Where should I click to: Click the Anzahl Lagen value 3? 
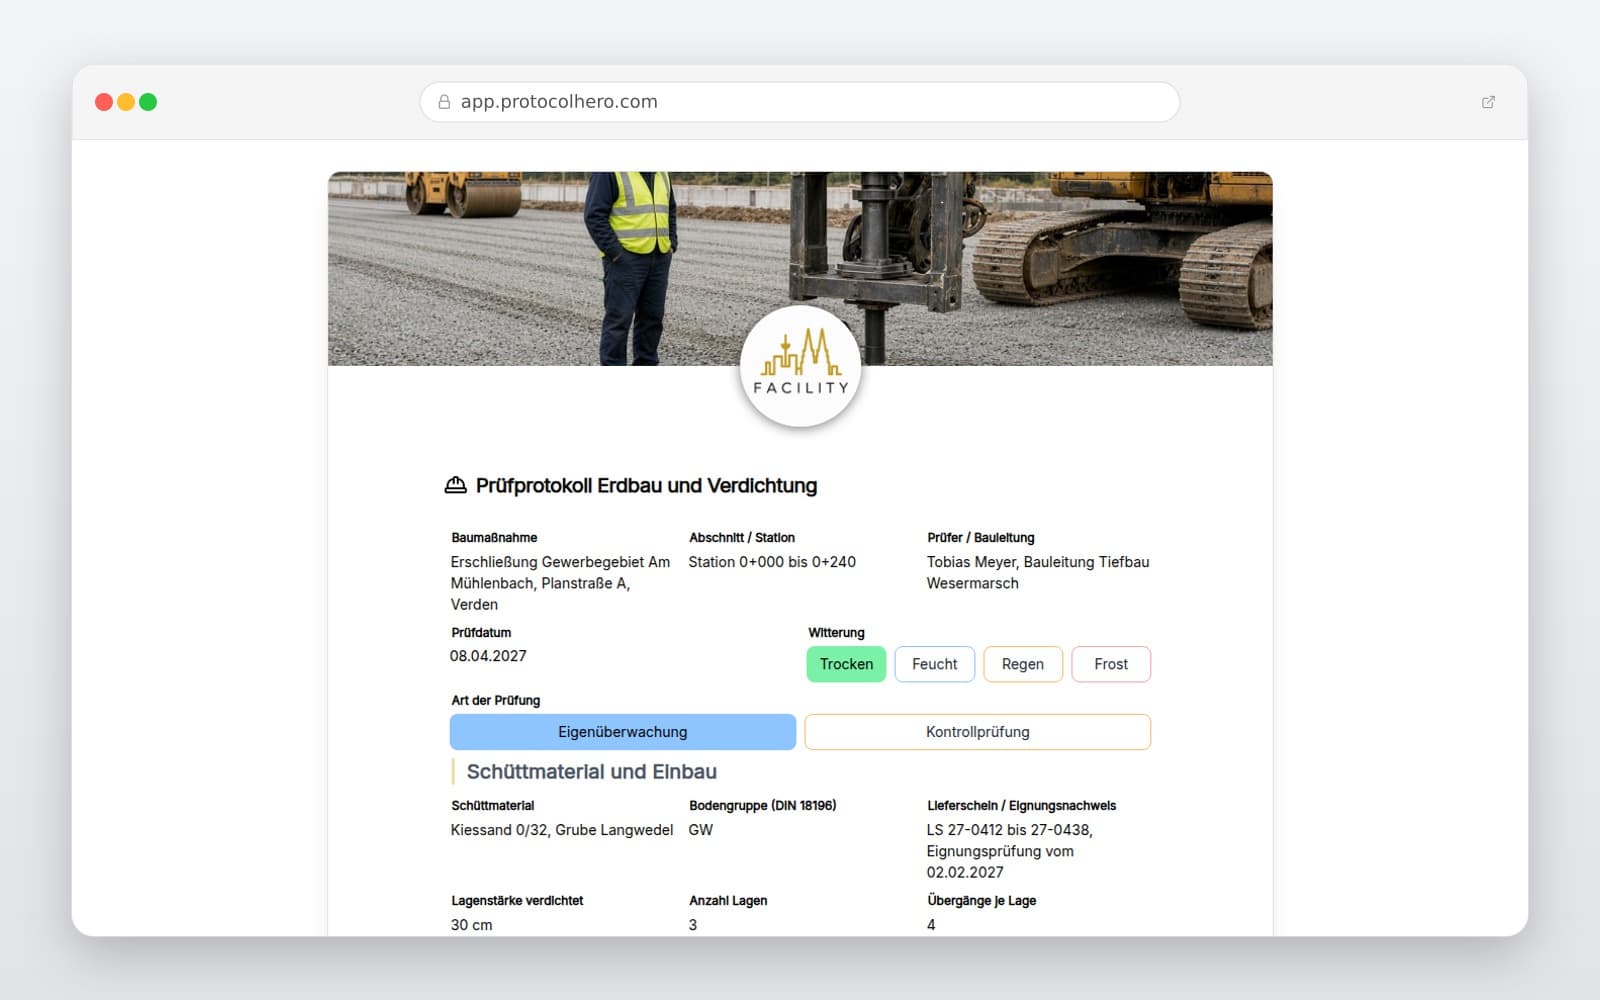693,925
